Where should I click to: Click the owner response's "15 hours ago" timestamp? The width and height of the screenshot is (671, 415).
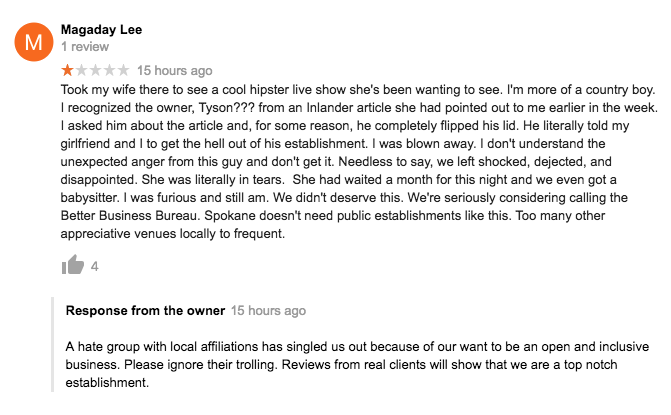[x=268, y=311]
